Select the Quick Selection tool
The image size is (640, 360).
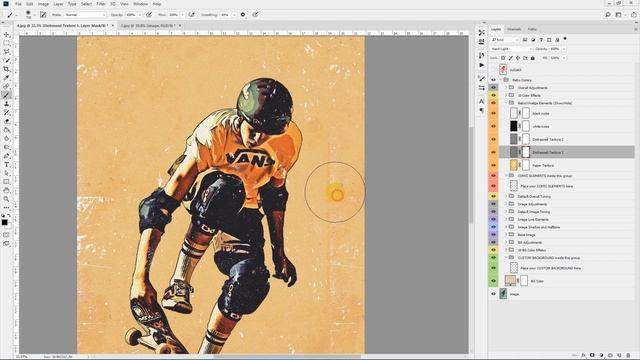(x=6, y=60)
